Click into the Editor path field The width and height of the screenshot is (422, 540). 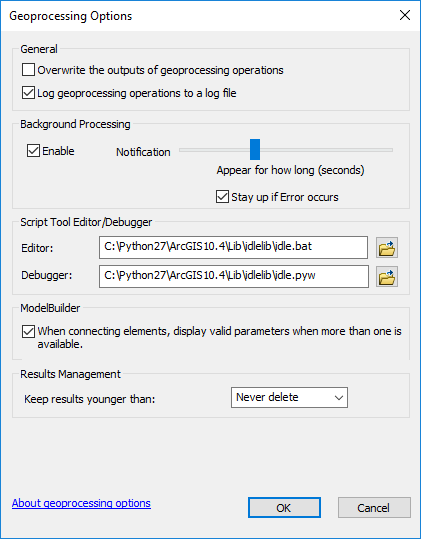(x=233, y=247)
